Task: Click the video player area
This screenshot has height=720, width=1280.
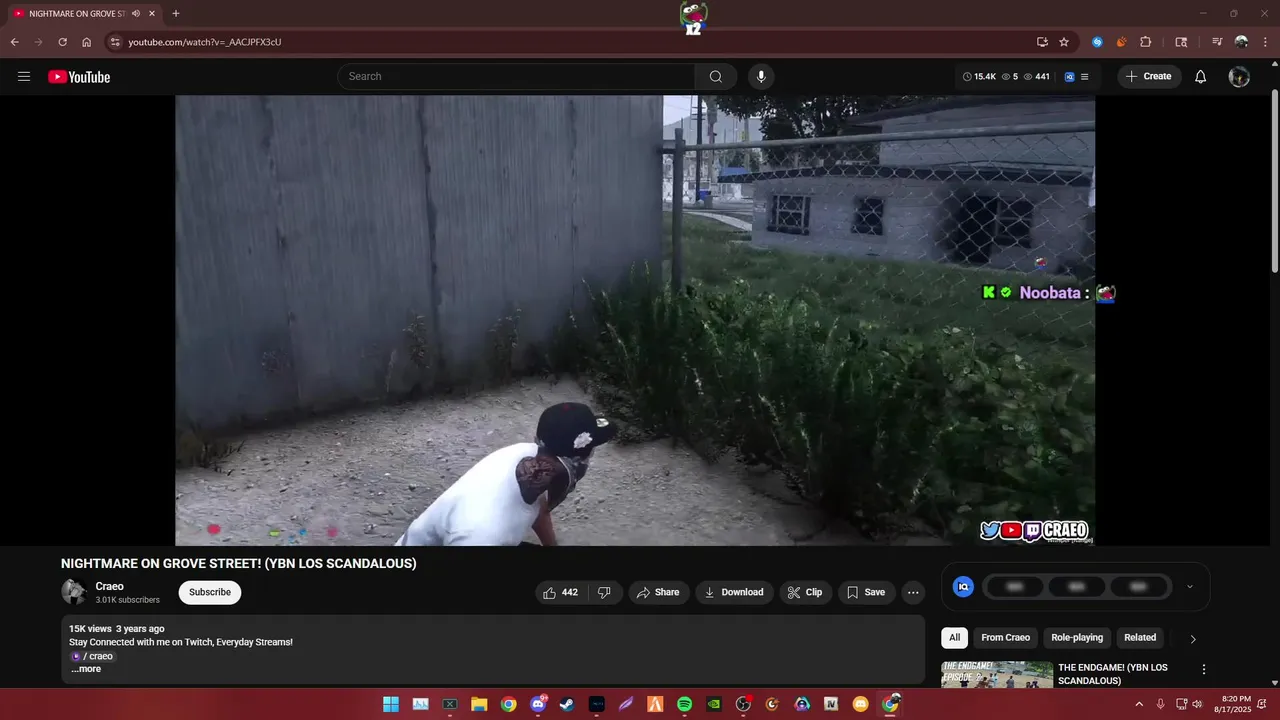Action: pyautogui.click(x=635, y=320)
